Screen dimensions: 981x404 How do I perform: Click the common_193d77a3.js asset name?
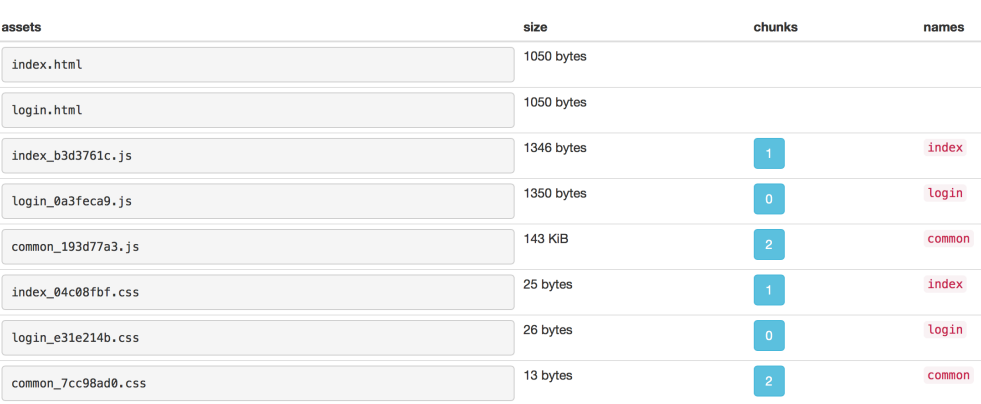(x=258, y=247)
